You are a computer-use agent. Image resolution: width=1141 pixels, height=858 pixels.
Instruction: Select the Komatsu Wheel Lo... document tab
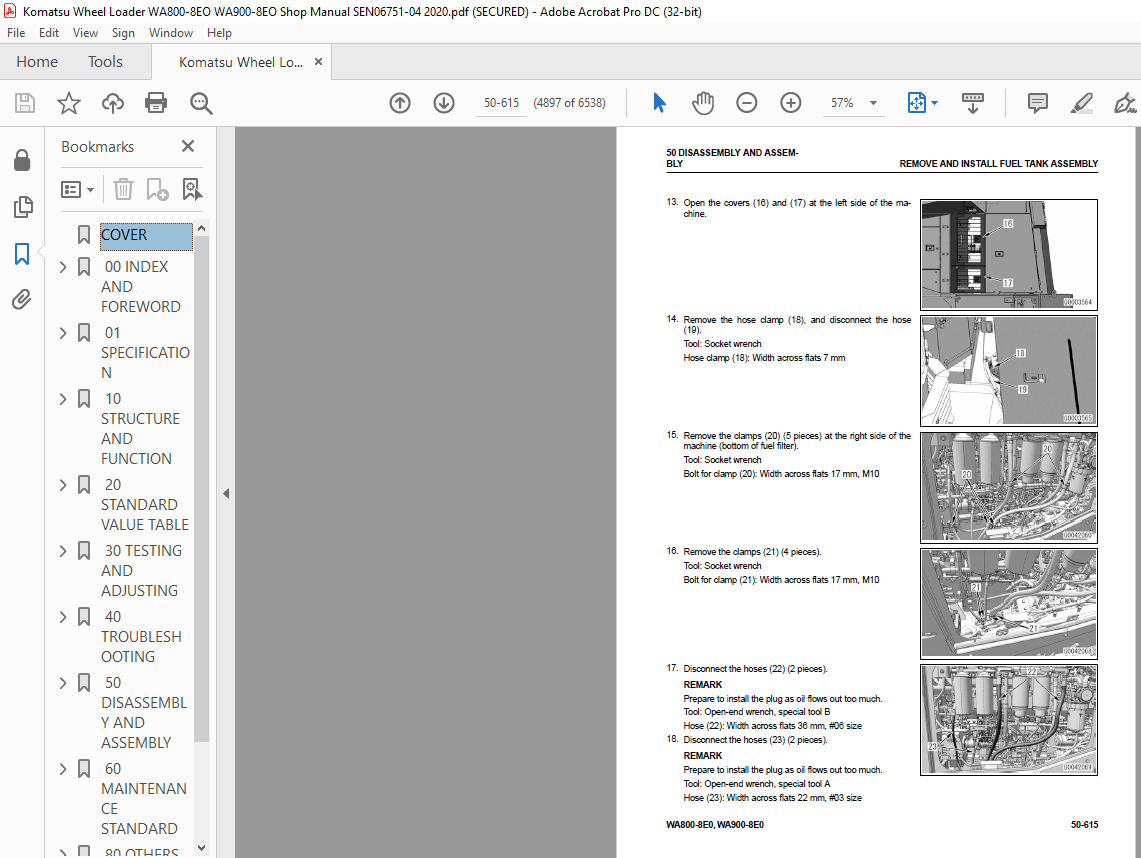pyautogui.click(x=240, y=62)
